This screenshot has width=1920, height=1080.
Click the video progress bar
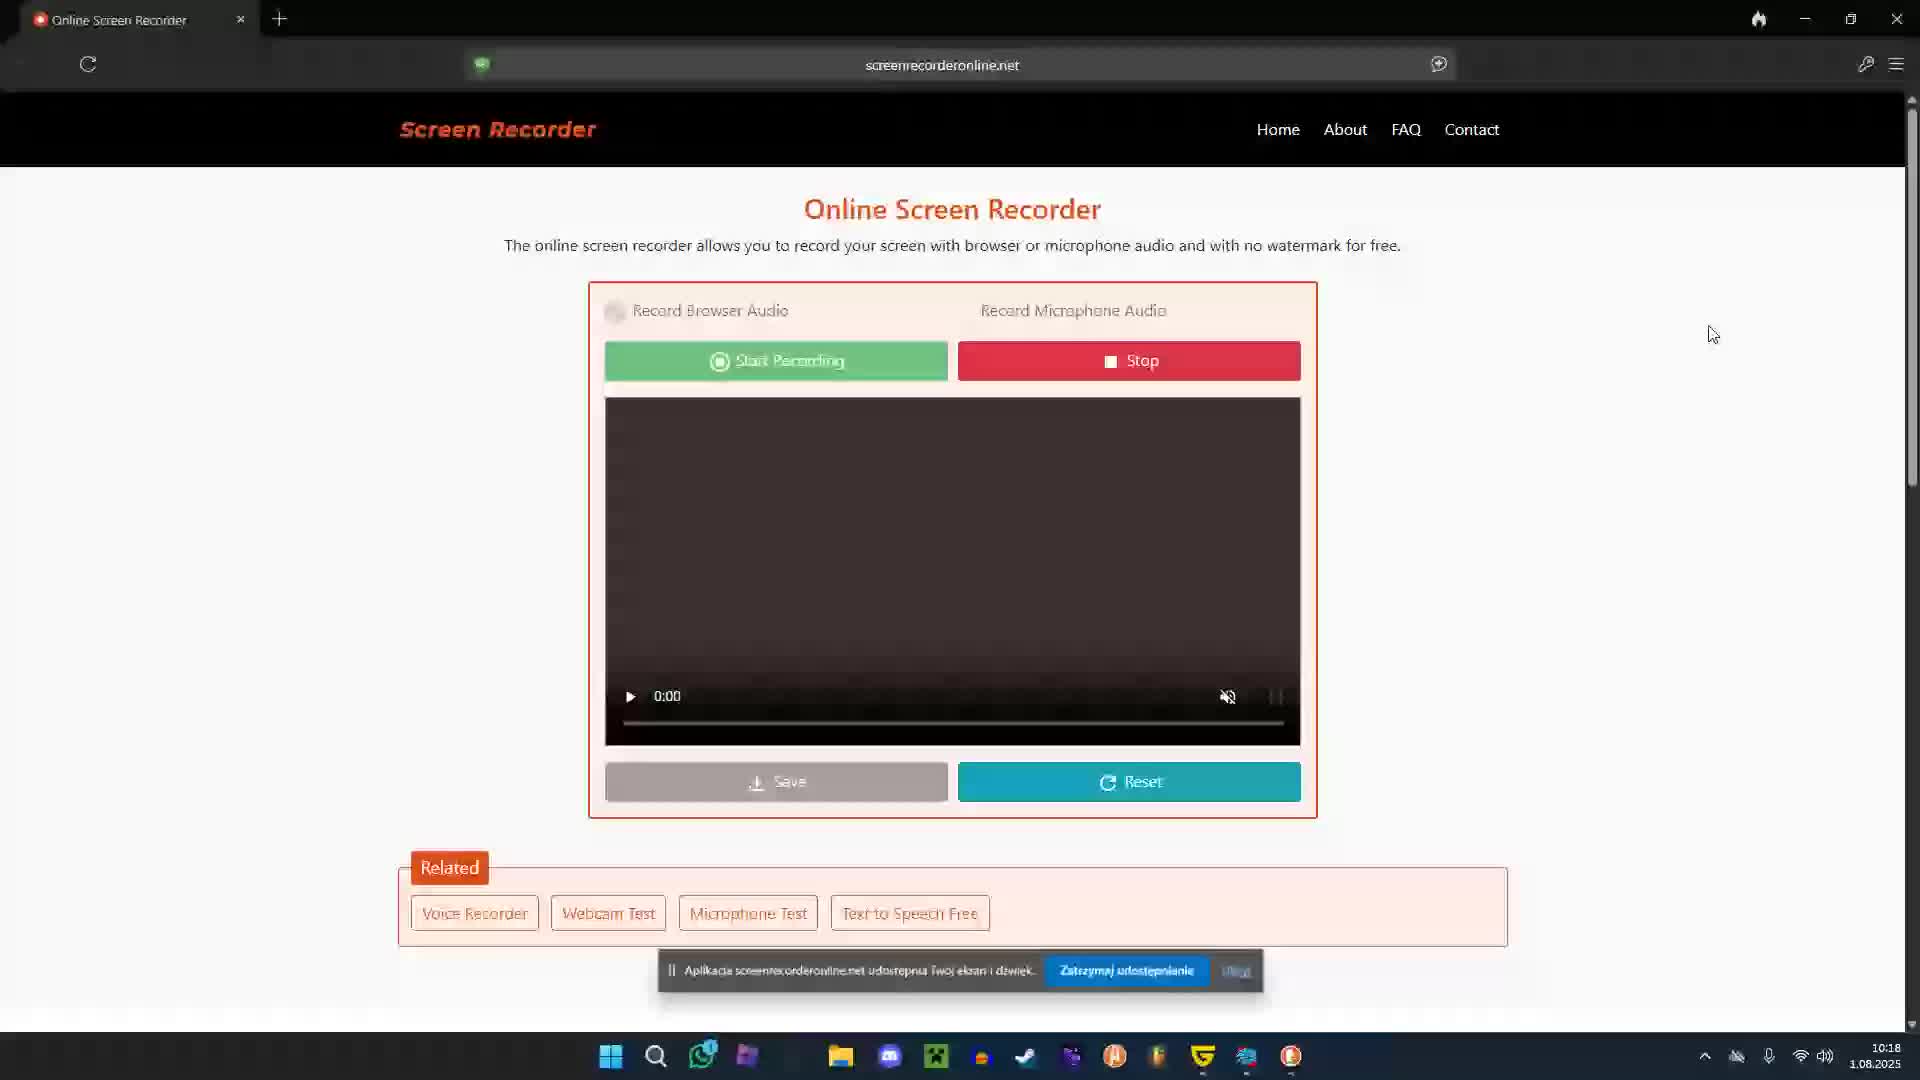coord(953,722)
